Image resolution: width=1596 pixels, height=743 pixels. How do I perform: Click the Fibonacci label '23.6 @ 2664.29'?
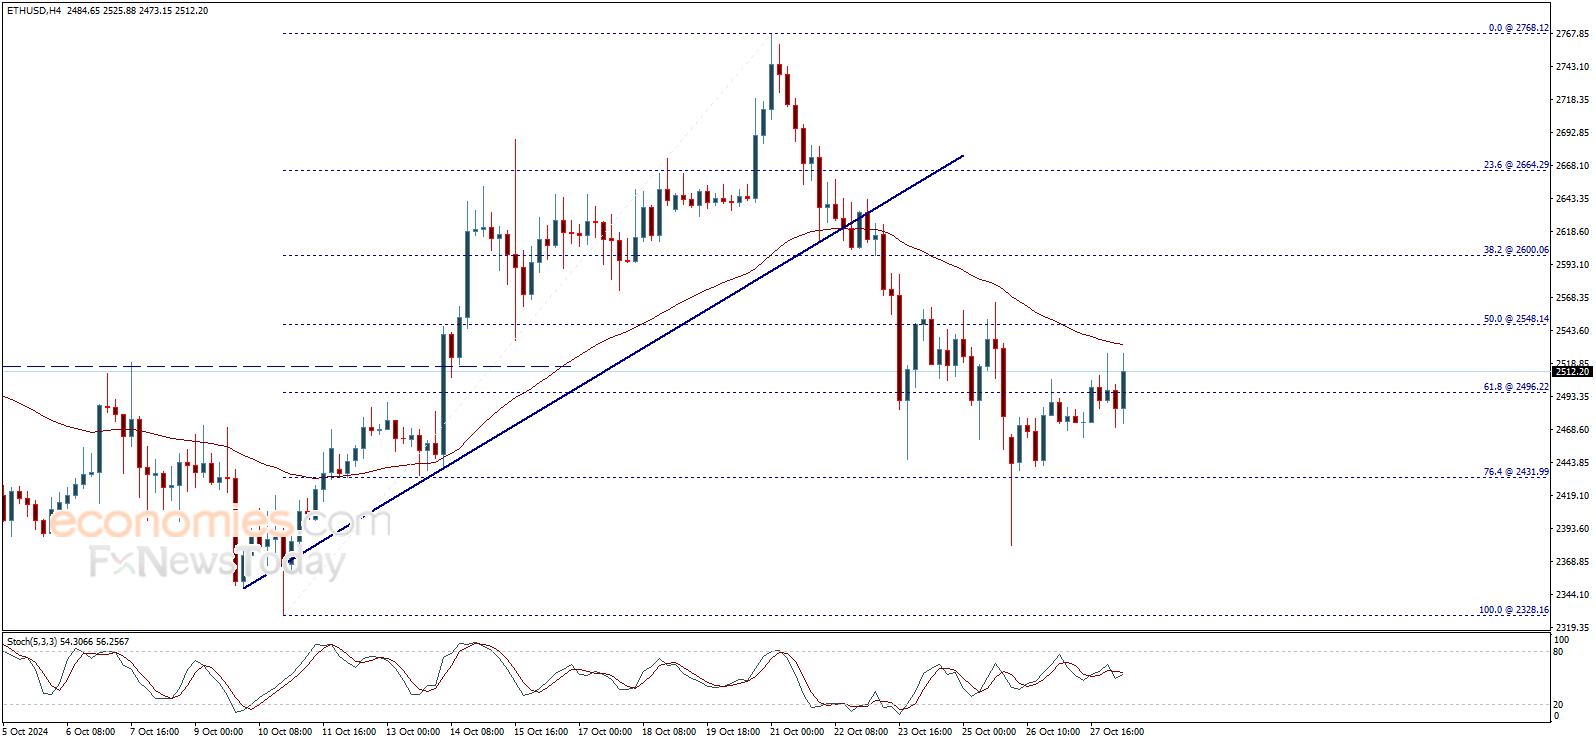pyautogui.click(x=1516, y=165)
